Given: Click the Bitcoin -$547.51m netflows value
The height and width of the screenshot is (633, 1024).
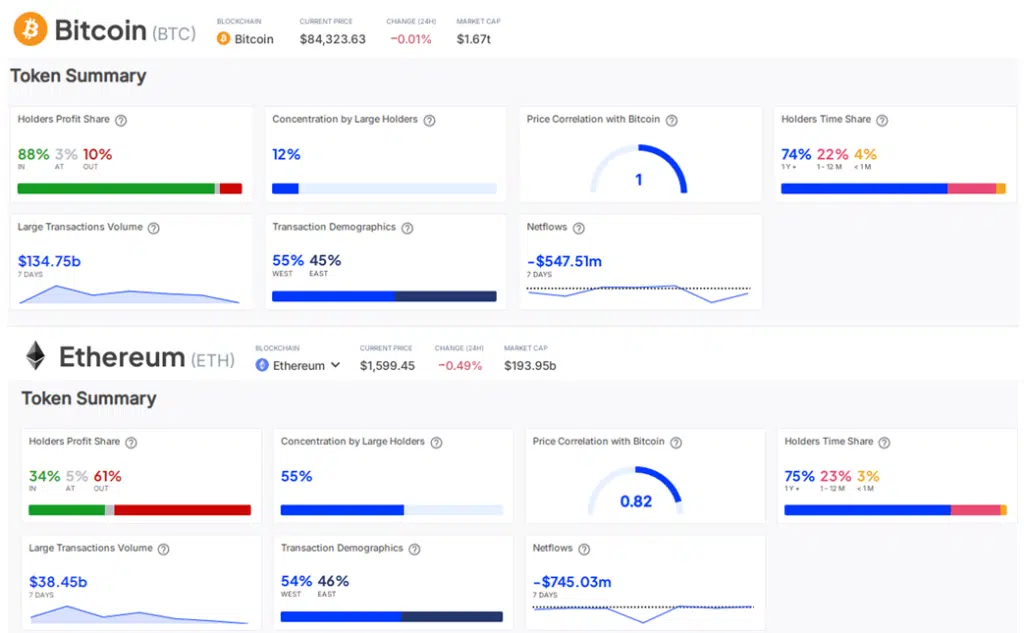Looking at the screenshot, I should point(564,261).
